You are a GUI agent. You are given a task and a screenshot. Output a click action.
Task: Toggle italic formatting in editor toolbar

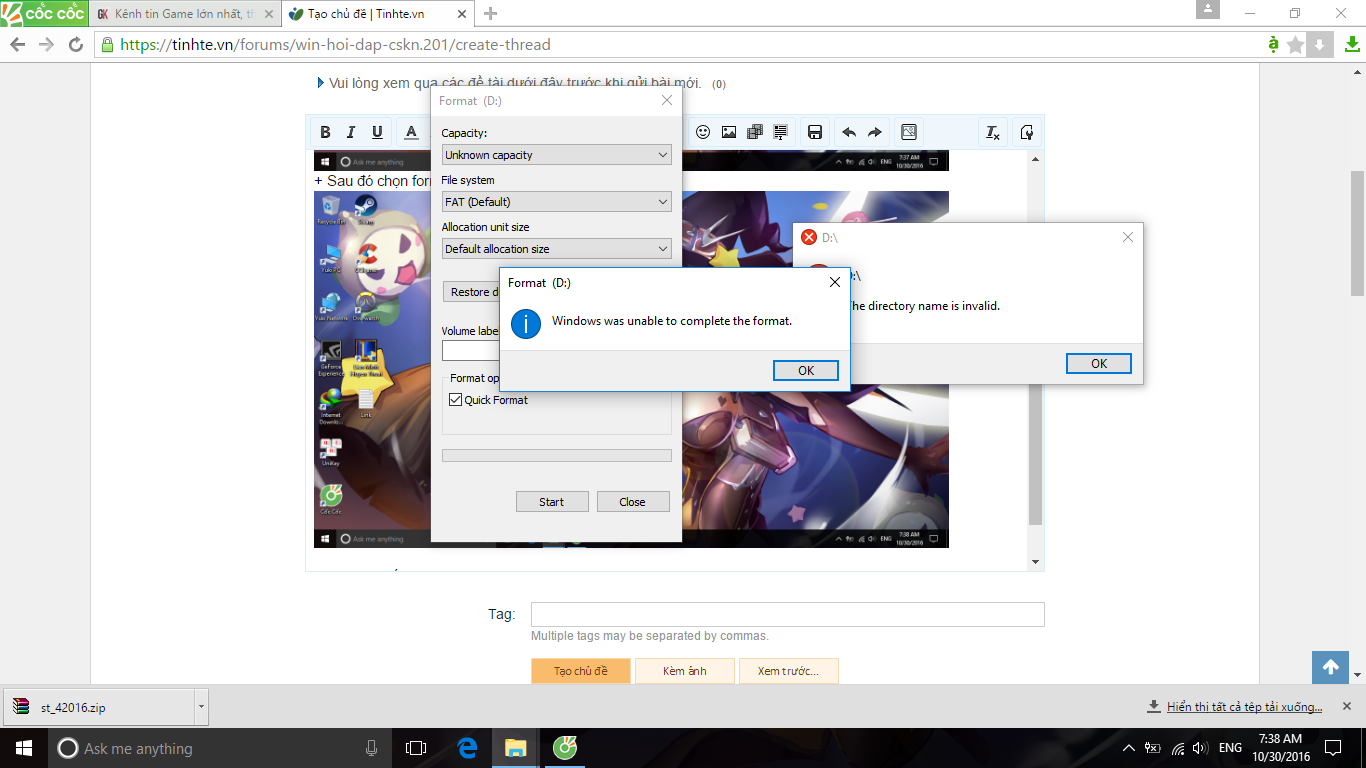351,132
